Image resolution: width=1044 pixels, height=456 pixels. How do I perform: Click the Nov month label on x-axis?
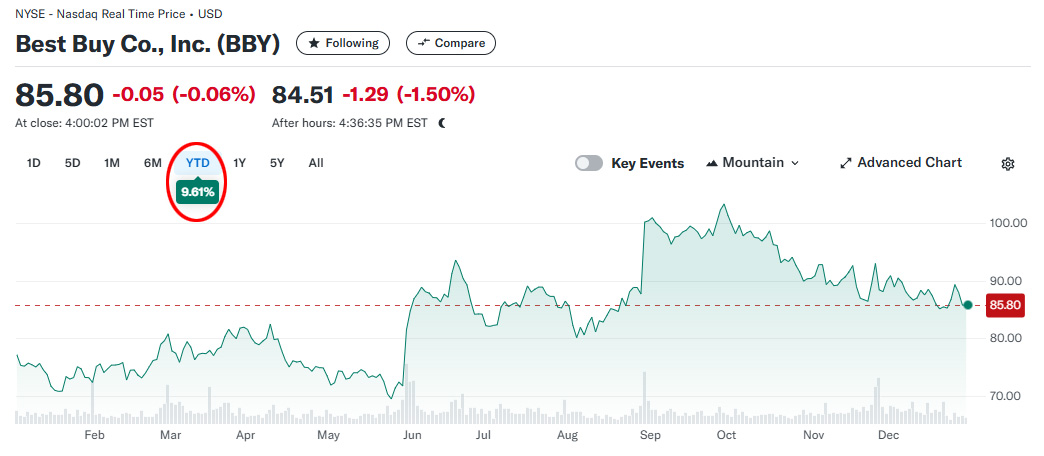814,435
